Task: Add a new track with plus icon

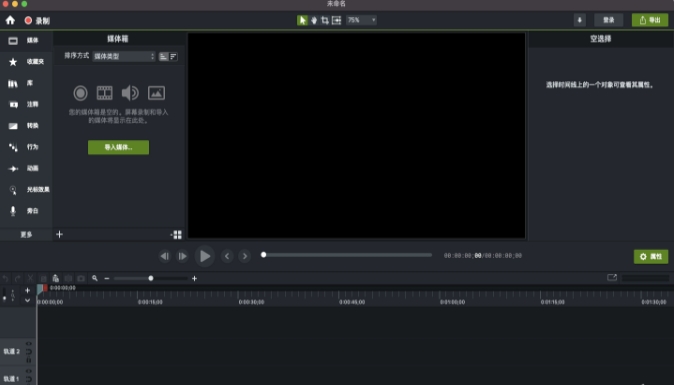Action: coord(28,290)
